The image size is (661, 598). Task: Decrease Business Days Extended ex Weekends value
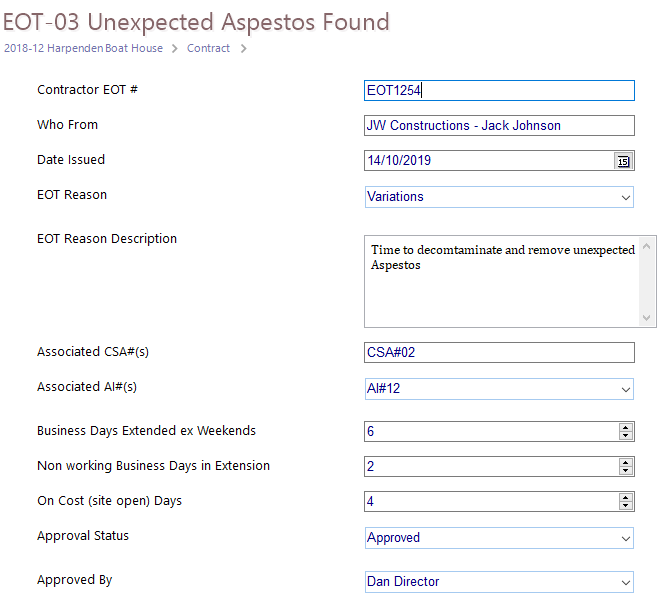626,435
